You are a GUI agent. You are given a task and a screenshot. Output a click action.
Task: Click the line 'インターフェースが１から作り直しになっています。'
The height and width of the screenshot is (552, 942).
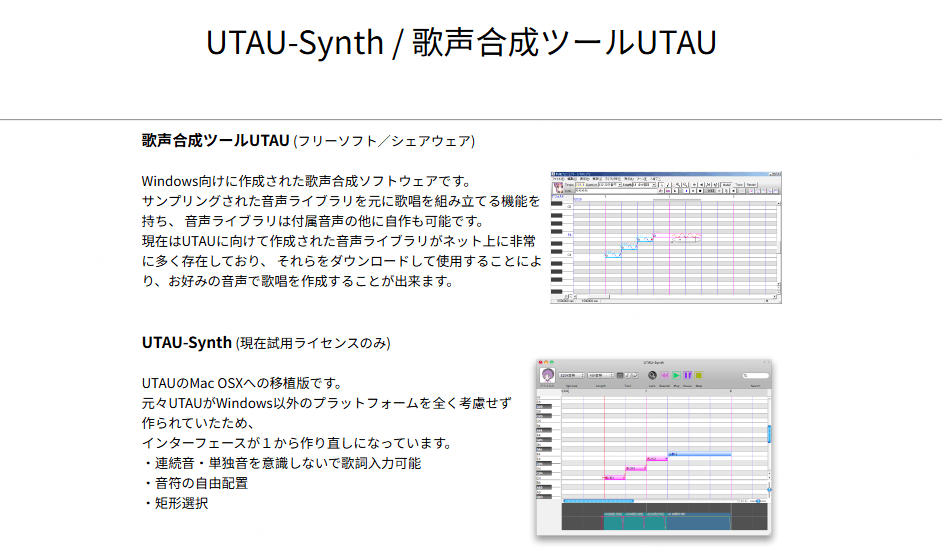[x=298, y=443]
